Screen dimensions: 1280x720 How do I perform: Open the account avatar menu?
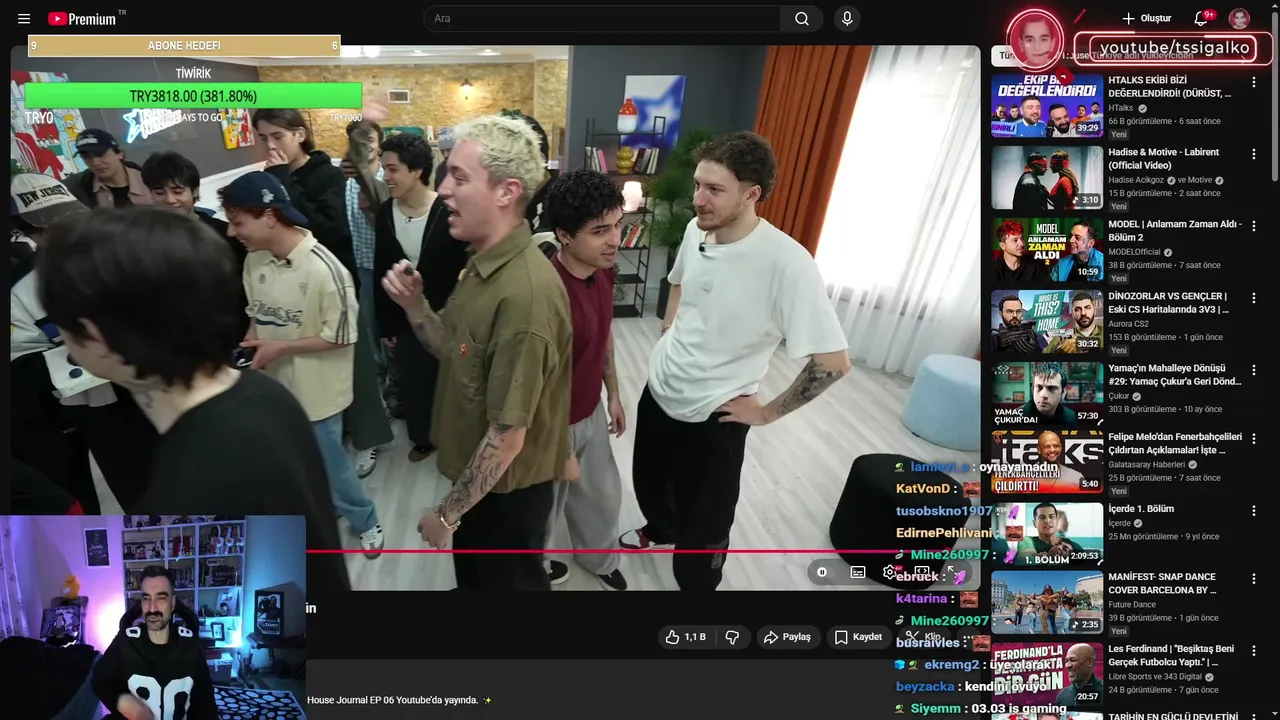tap(1239, 19)
